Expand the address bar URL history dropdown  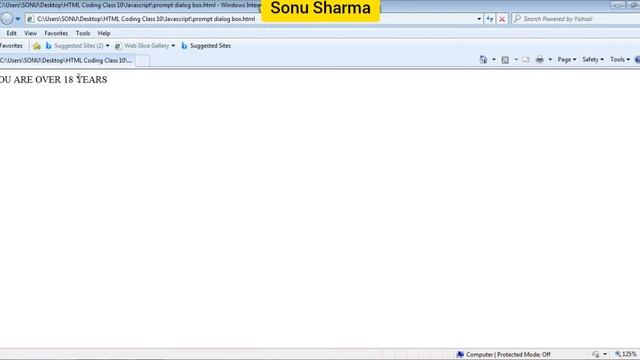[x=479, y=19]
